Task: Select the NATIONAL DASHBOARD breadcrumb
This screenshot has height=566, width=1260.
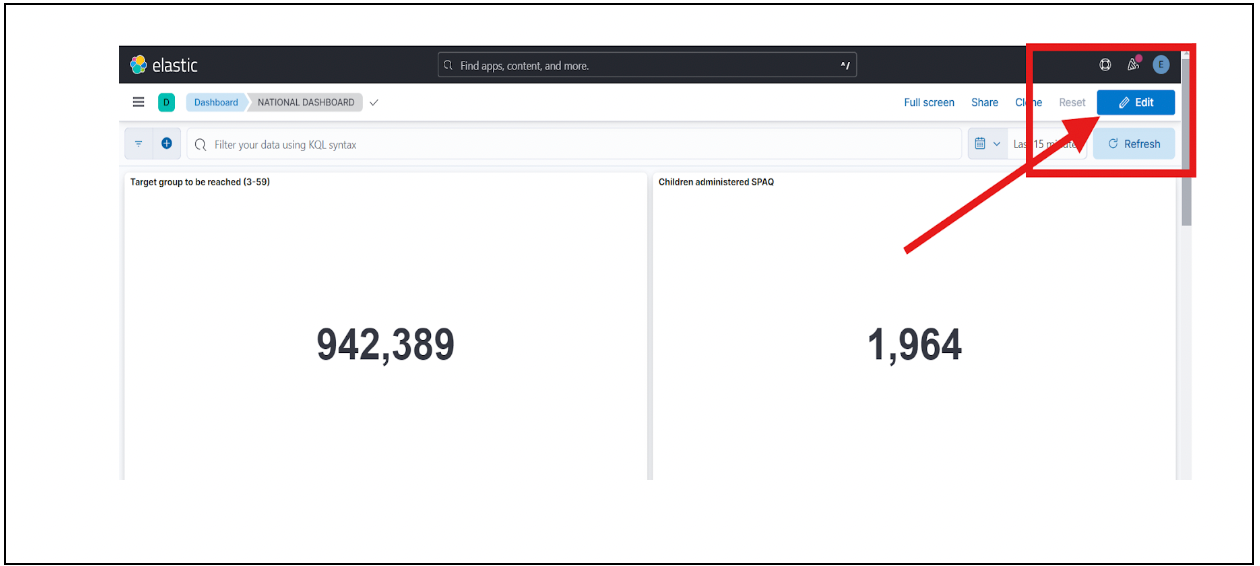Action: pos(305,102)
